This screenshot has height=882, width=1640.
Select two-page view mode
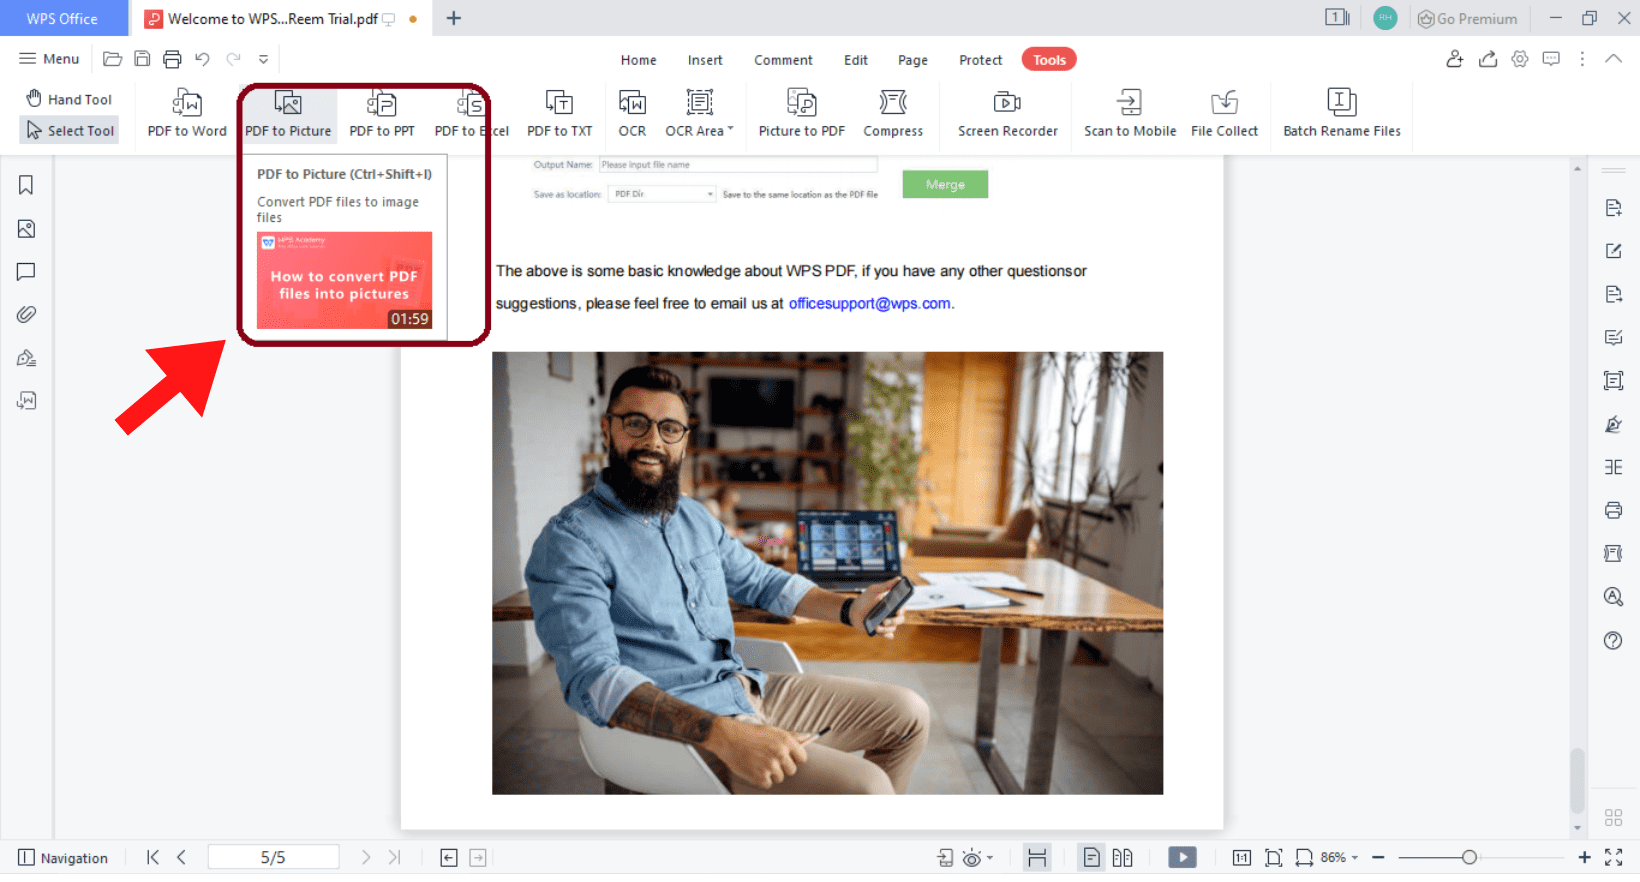click(1122, 857)
